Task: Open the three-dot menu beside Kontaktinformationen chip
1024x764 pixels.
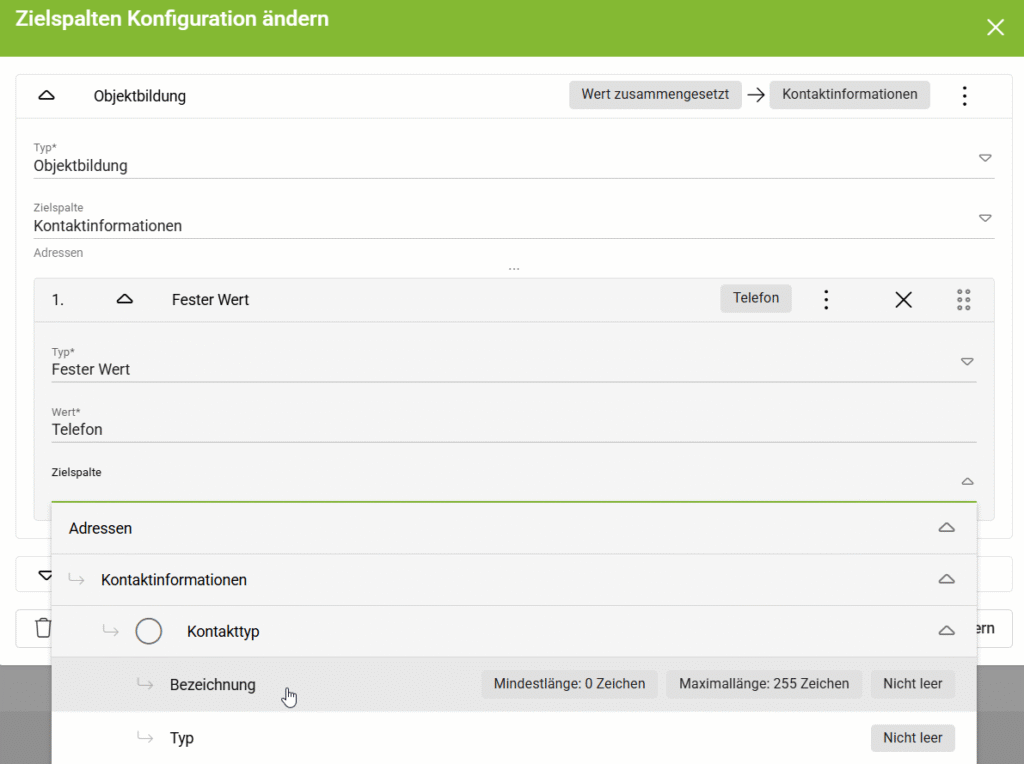Action: tap(965, 96)
